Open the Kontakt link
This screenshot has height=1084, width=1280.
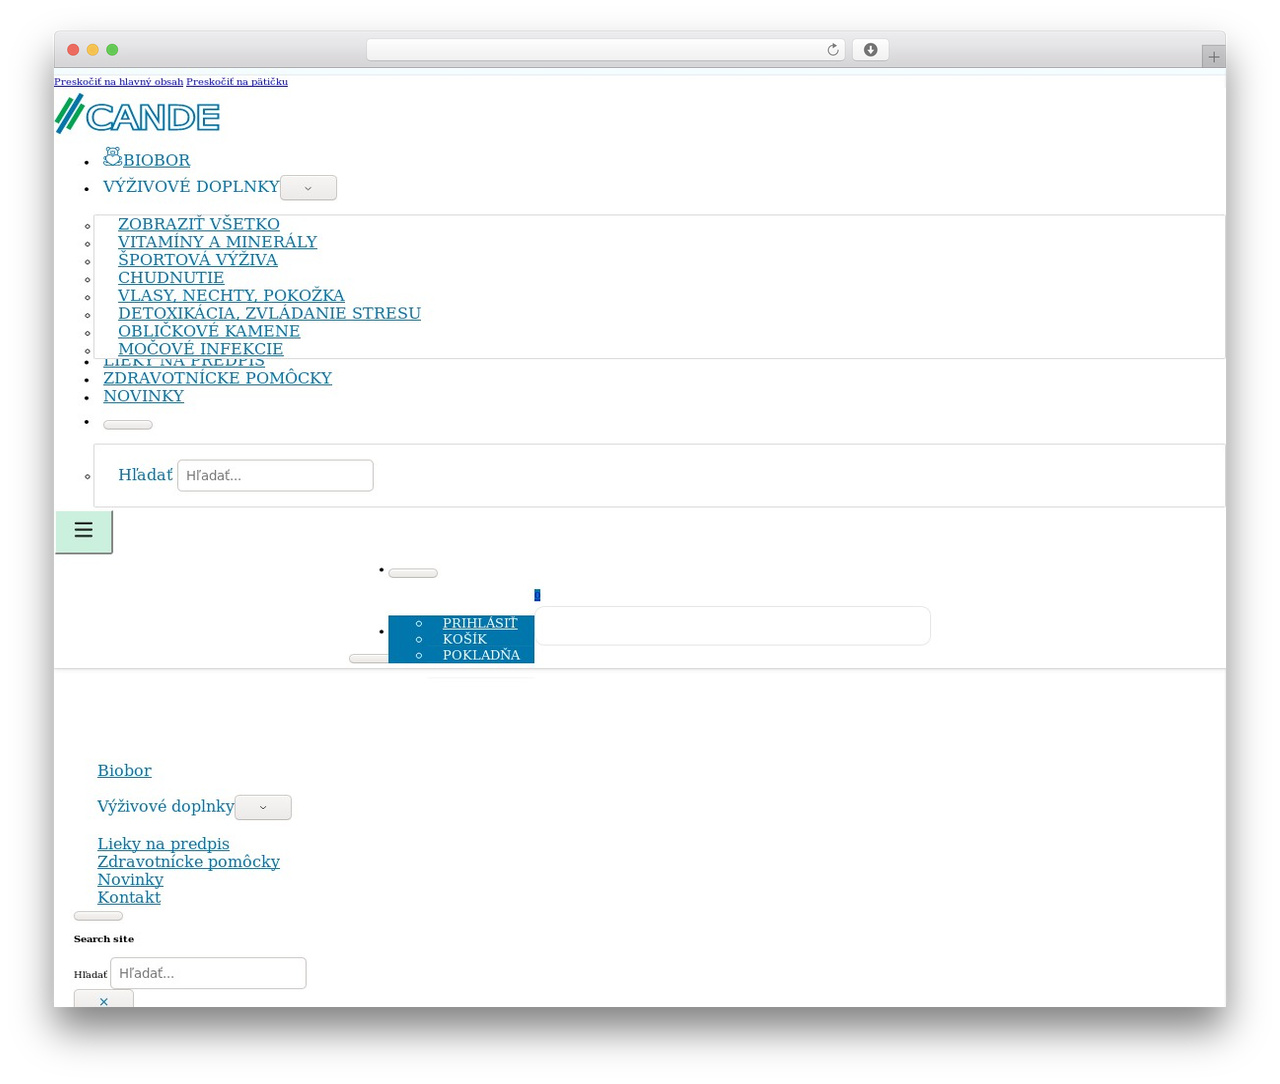pyautogui.click(x=129, y=898)
